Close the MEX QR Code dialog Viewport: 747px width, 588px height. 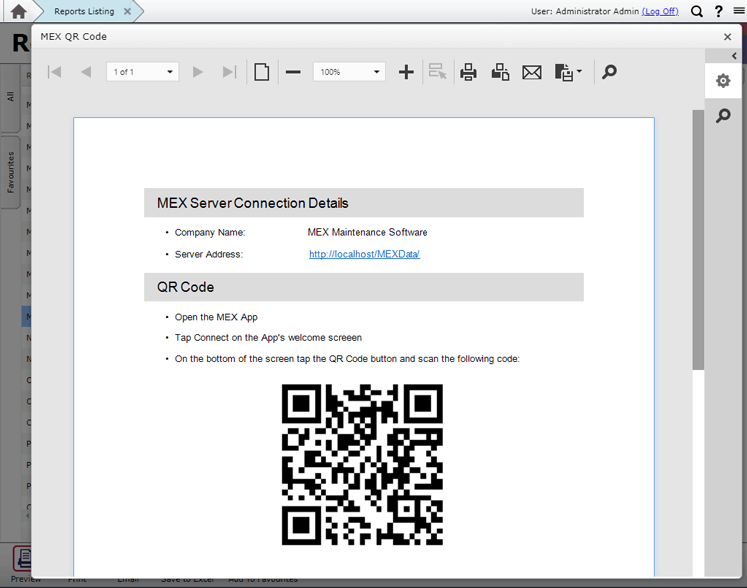tap(727, 37)
